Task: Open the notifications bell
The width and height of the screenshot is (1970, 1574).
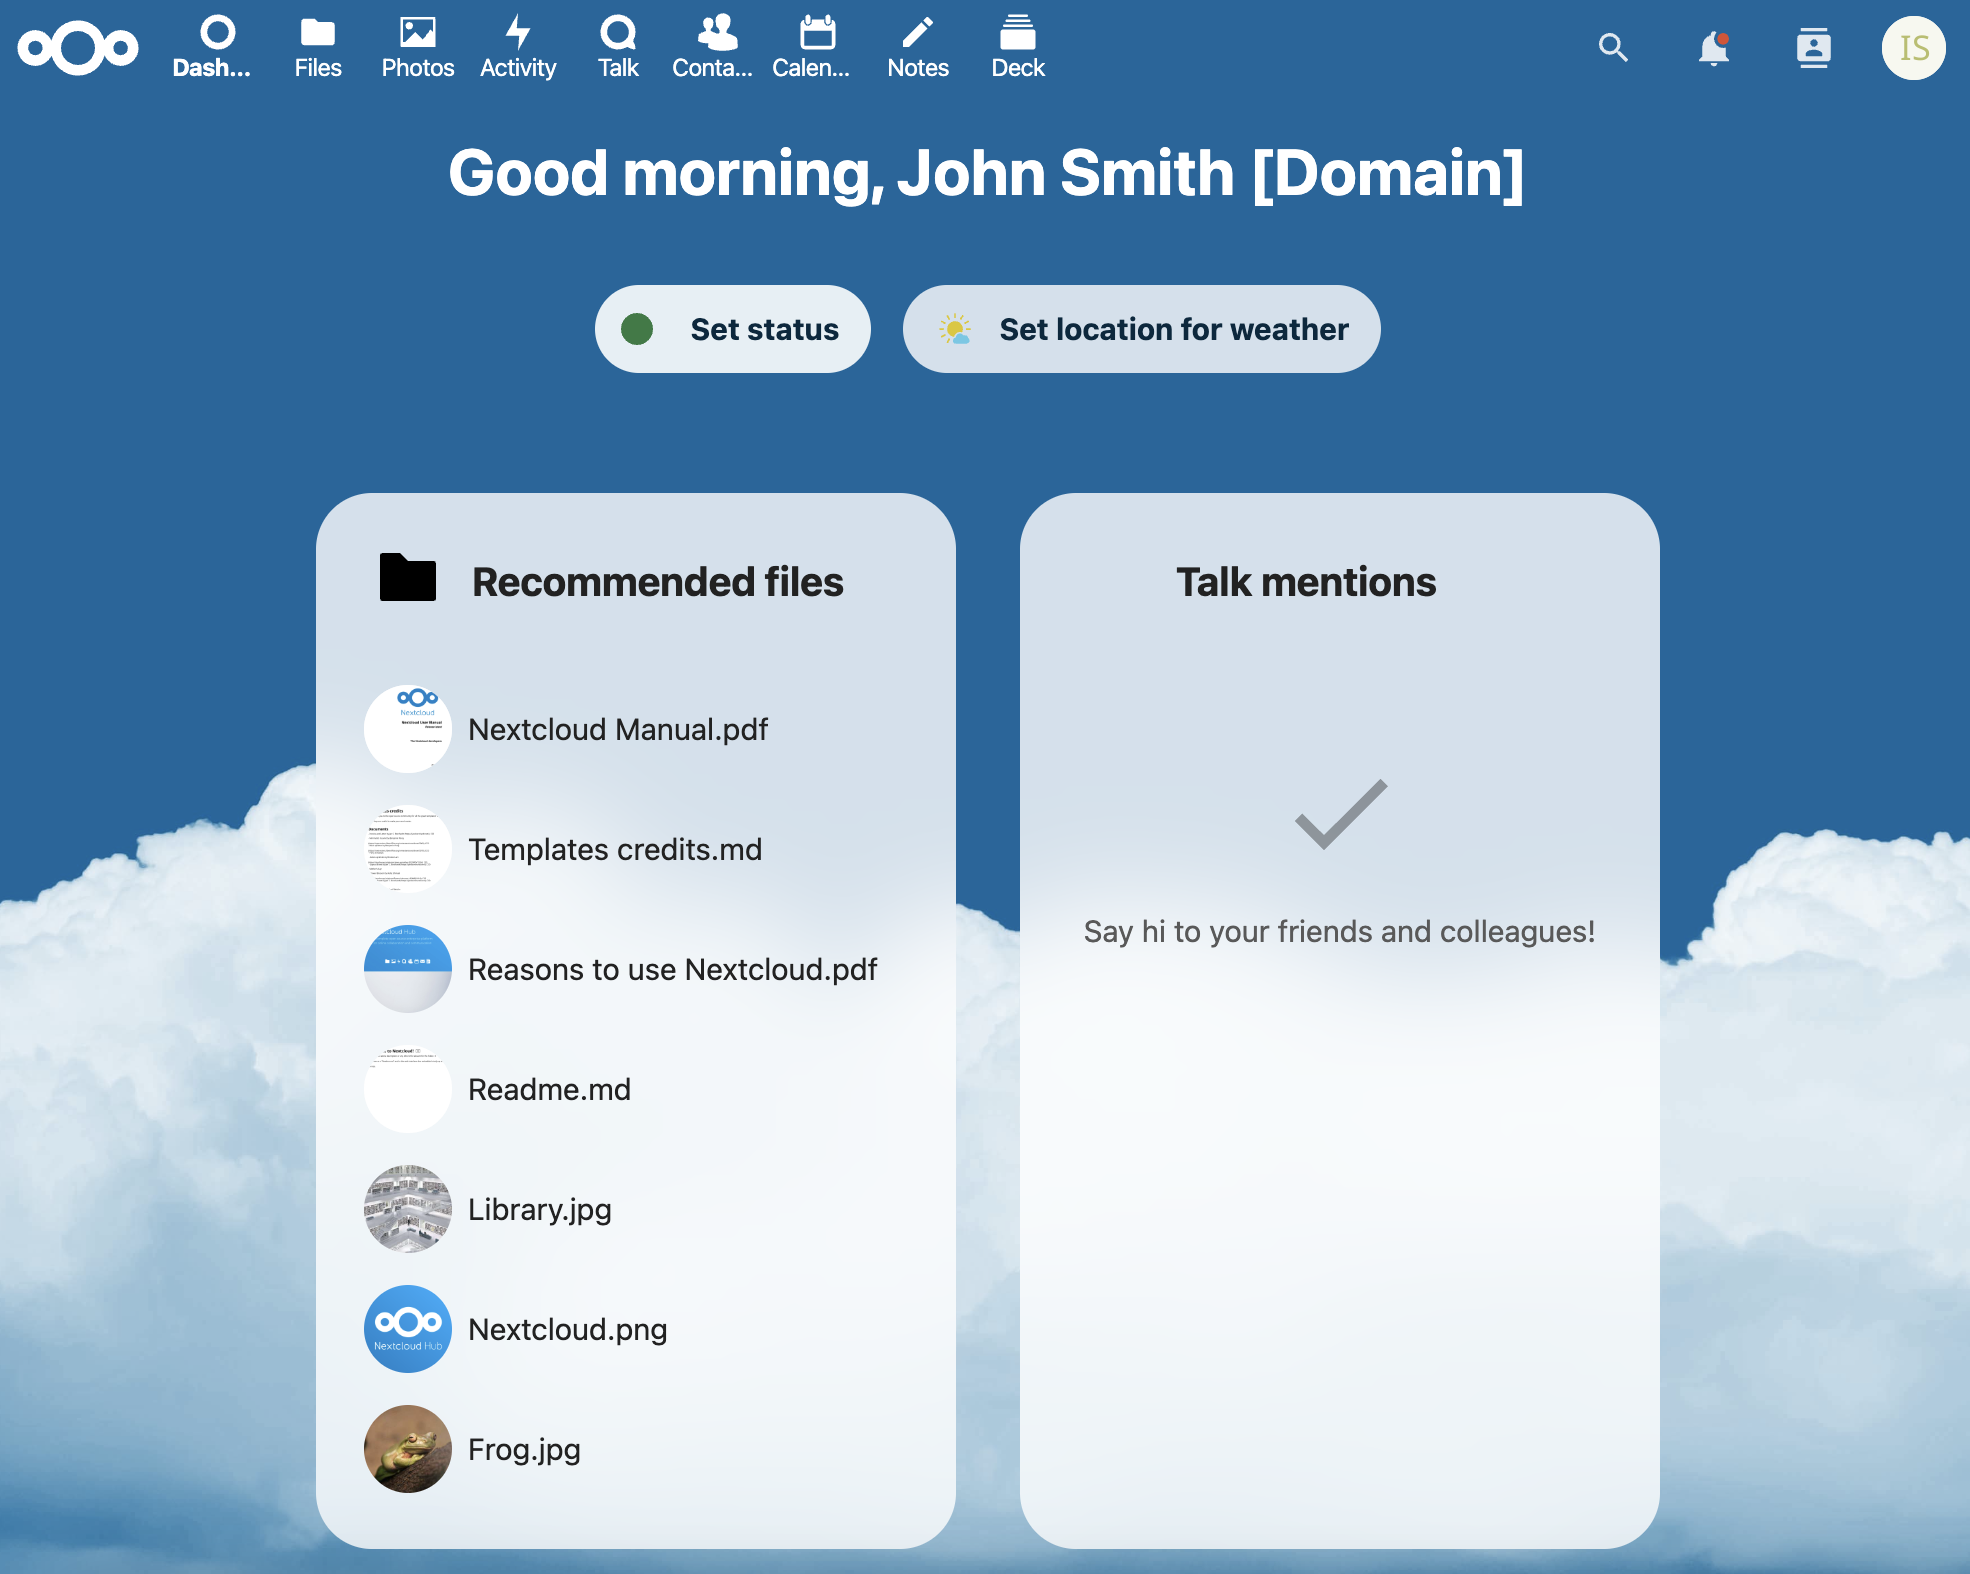Action: click(x=1713, y=47)
